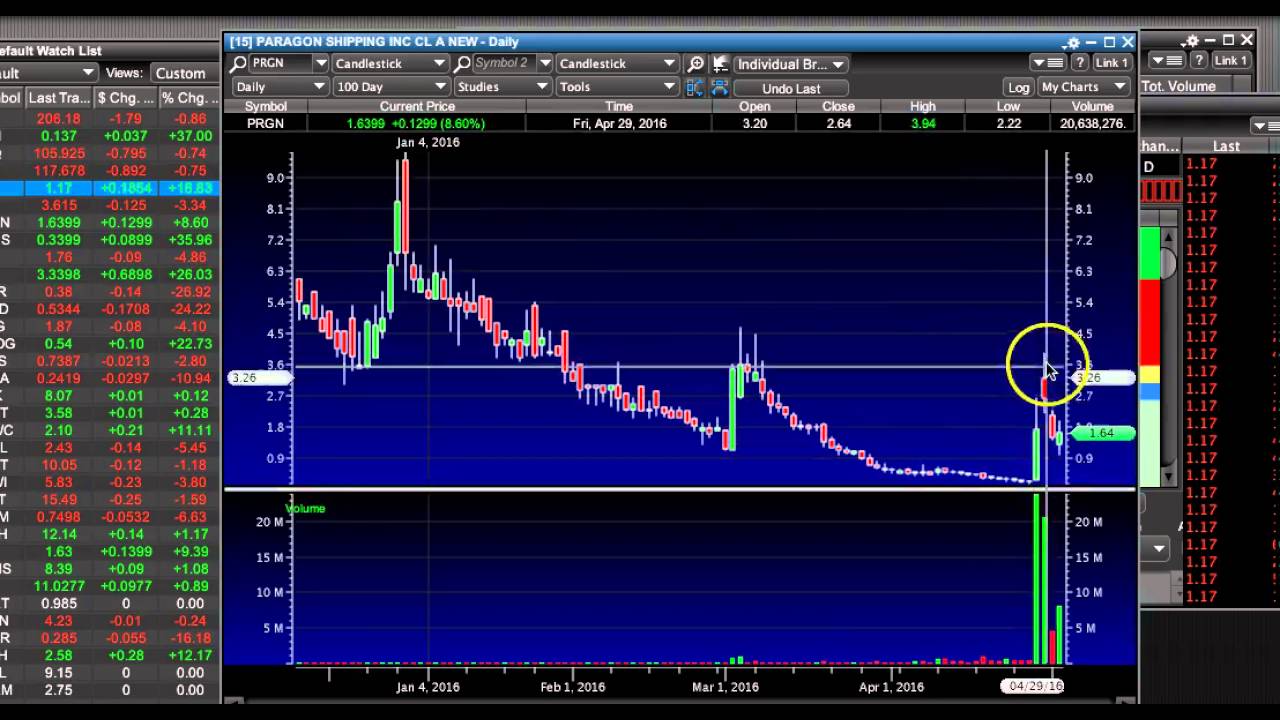Open the second Candlestick chart type dropdown
1280x720 pixels.
click(x=617, y=63)
